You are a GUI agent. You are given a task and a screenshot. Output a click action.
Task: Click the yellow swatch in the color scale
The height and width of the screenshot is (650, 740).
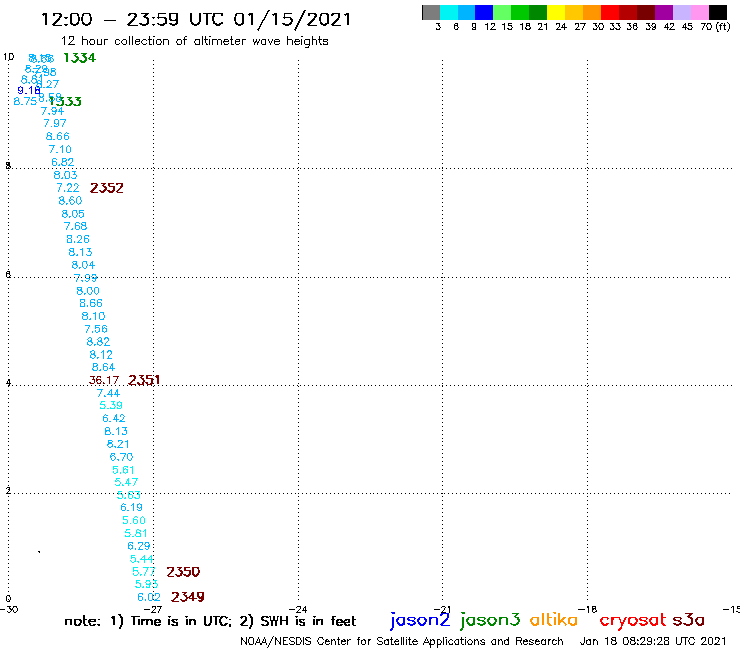[556, 12]
